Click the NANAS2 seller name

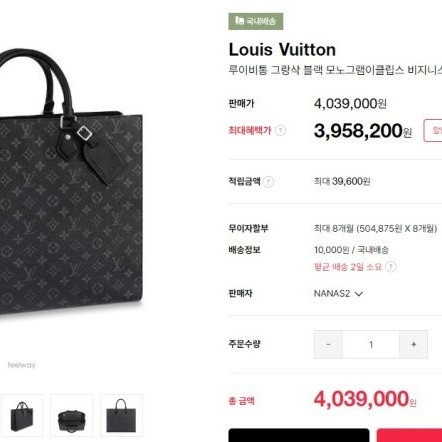[x=332, y=294]
